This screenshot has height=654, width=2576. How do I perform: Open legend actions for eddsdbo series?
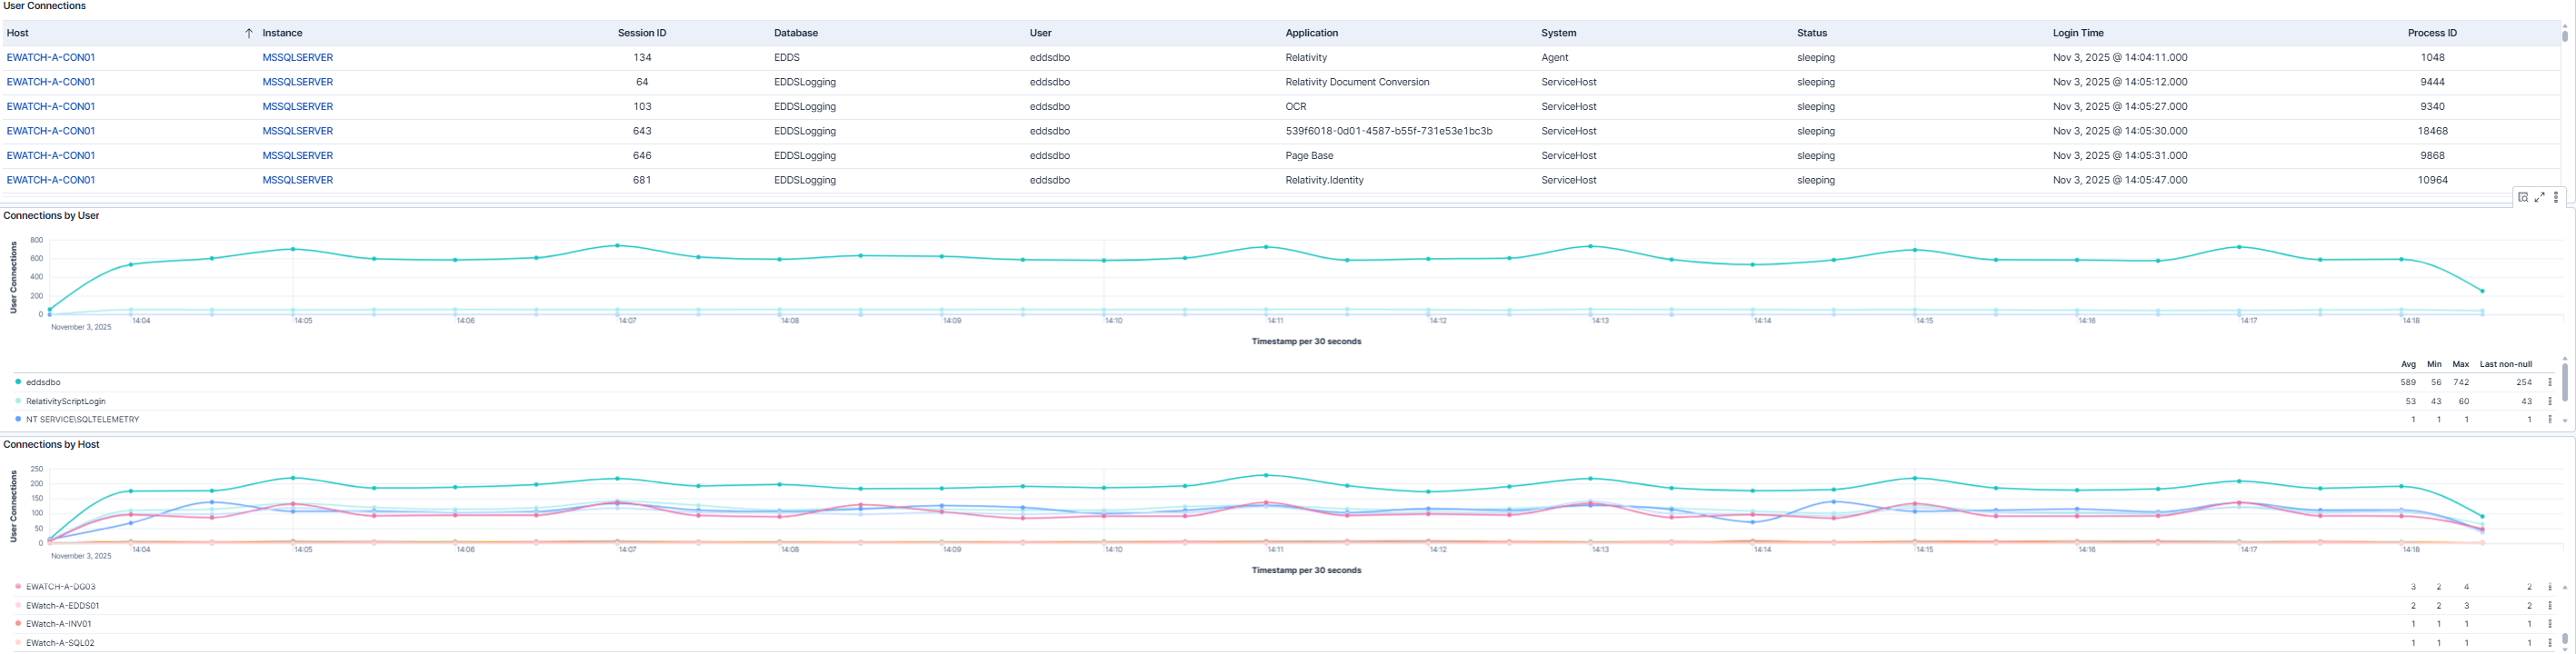[x=2550, y=382]
